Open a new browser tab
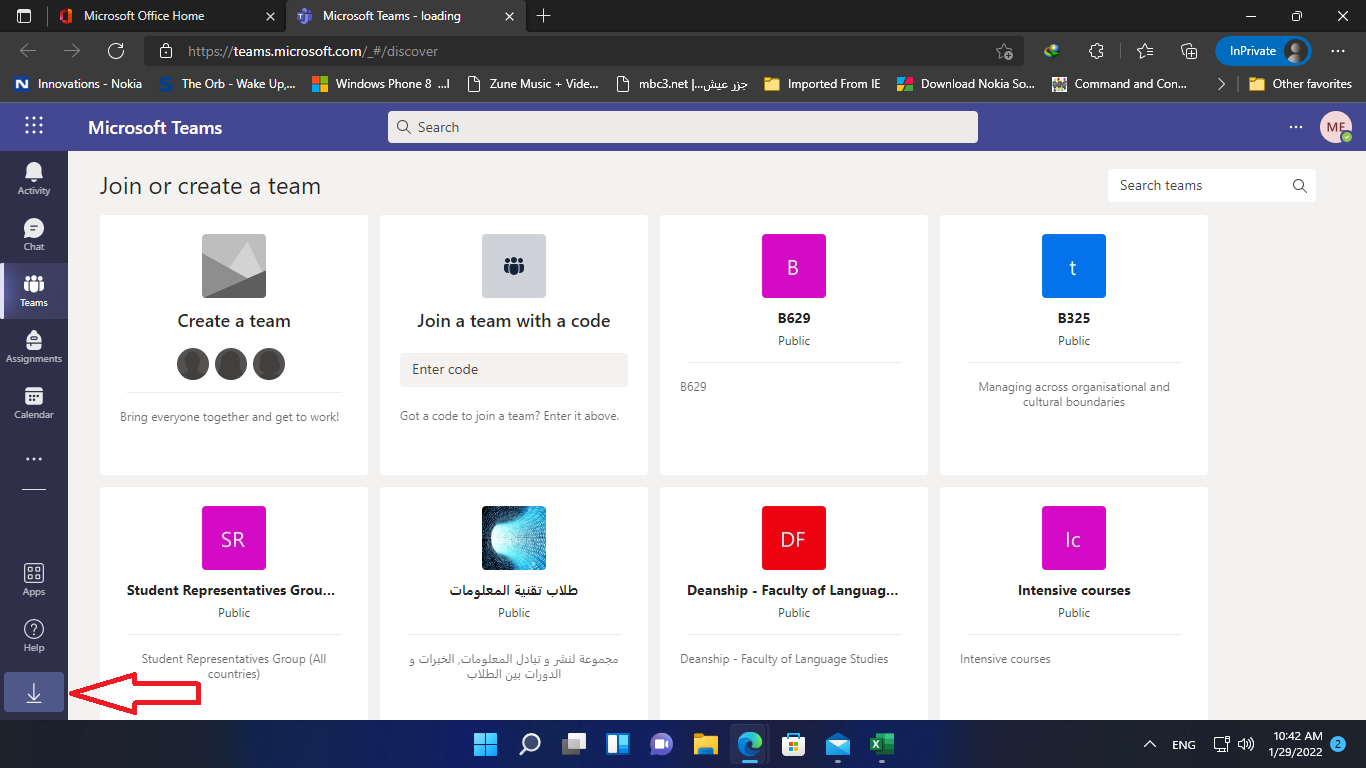 543,16
